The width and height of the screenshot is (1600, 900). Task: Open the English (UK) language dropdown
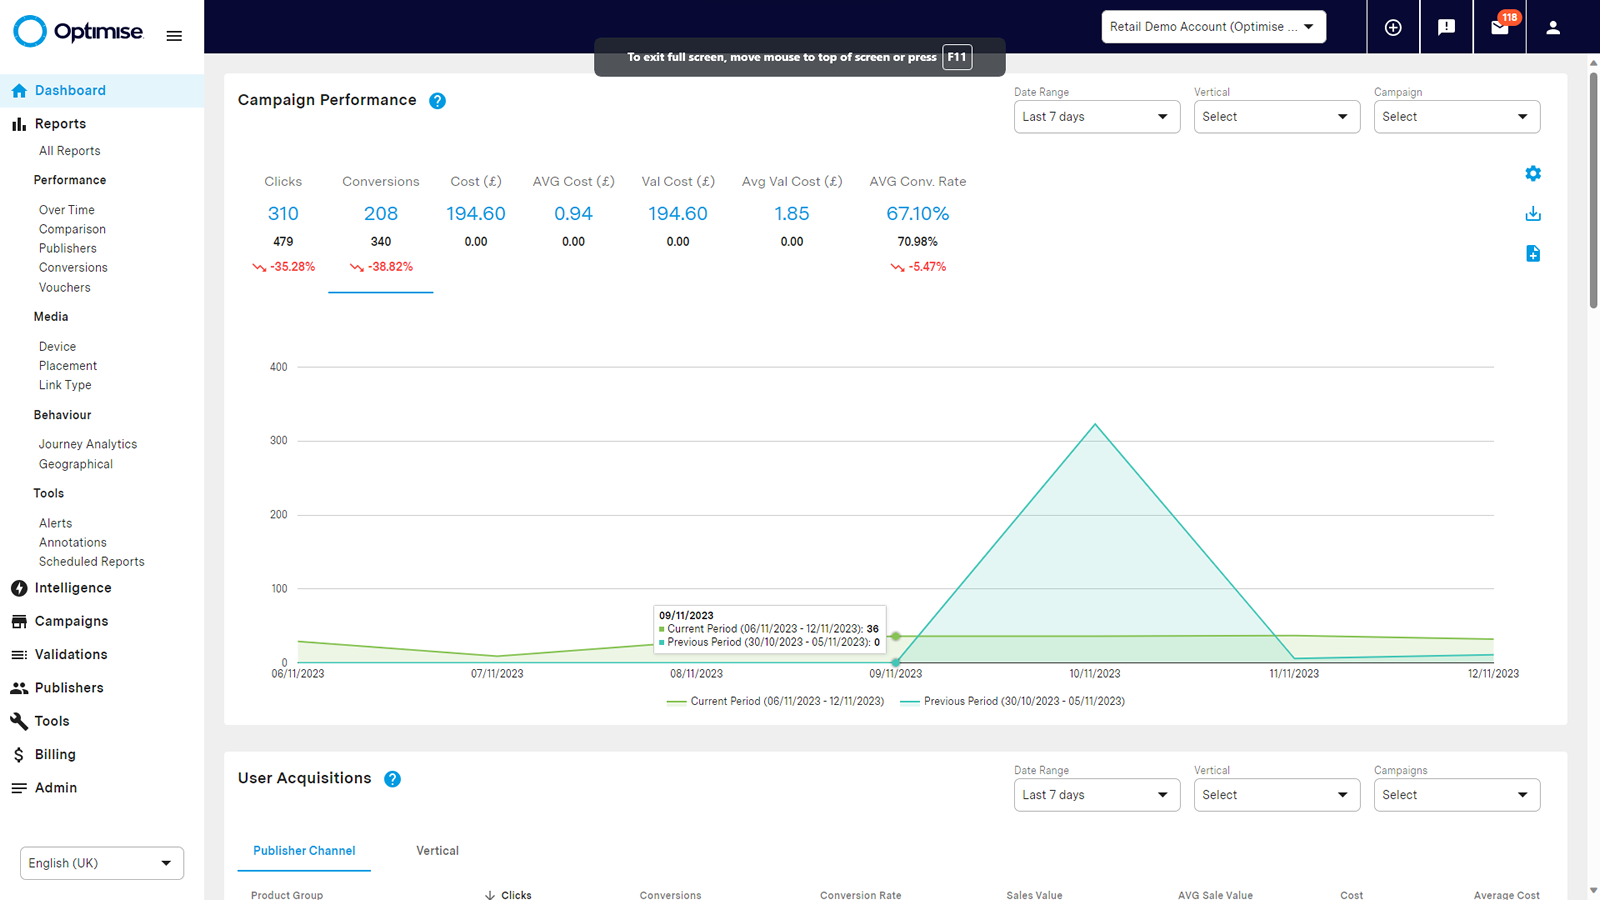[101, 862]
